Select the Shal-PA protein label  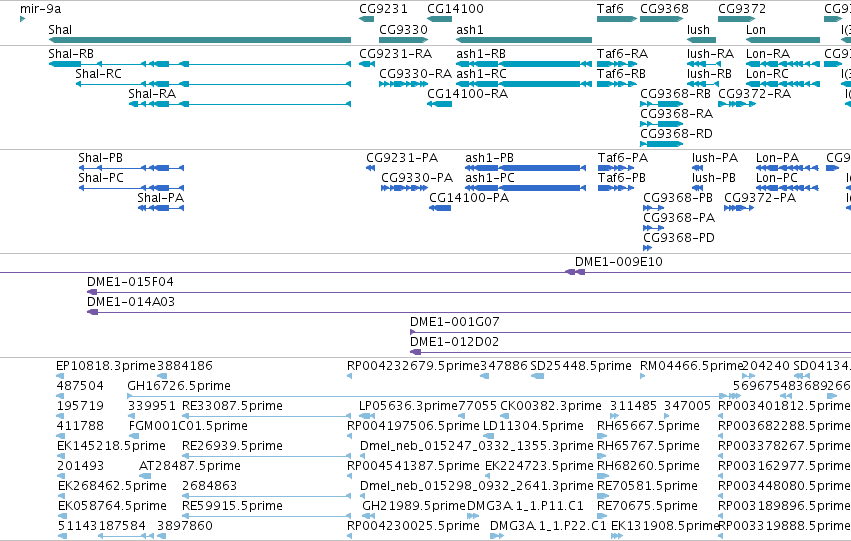[161, 198]
